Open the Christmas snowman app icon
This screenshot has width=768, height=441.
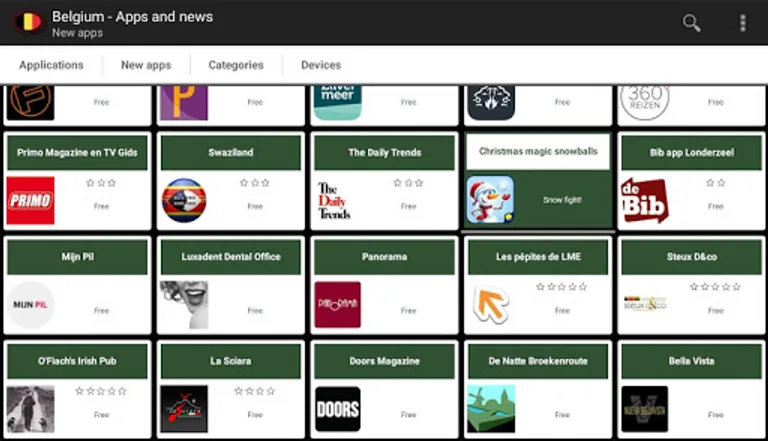(490, 199)
